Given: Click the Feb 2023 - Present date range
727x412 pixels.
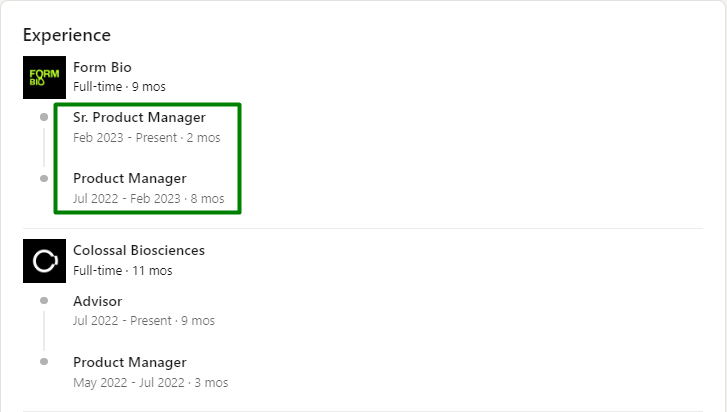Looking at the screenshot, I should (146, 138).
